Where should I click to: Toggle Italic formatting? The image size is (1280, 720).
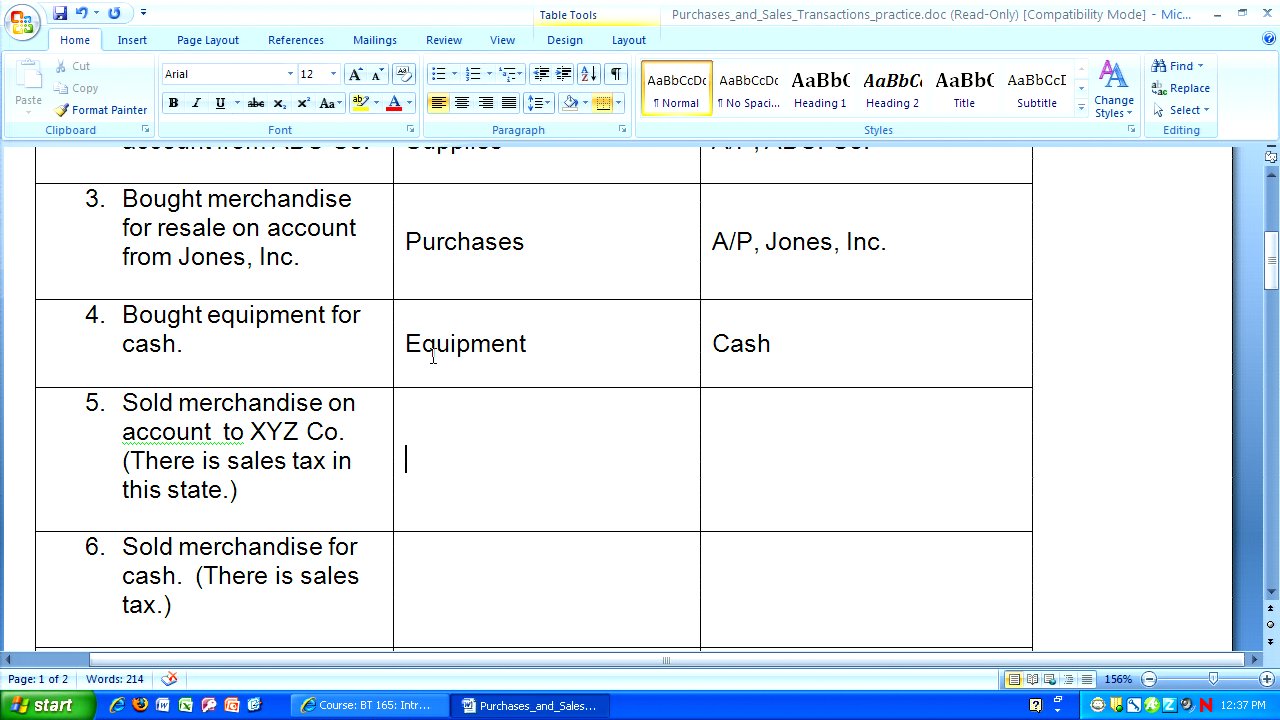click(x=196, y=103)
